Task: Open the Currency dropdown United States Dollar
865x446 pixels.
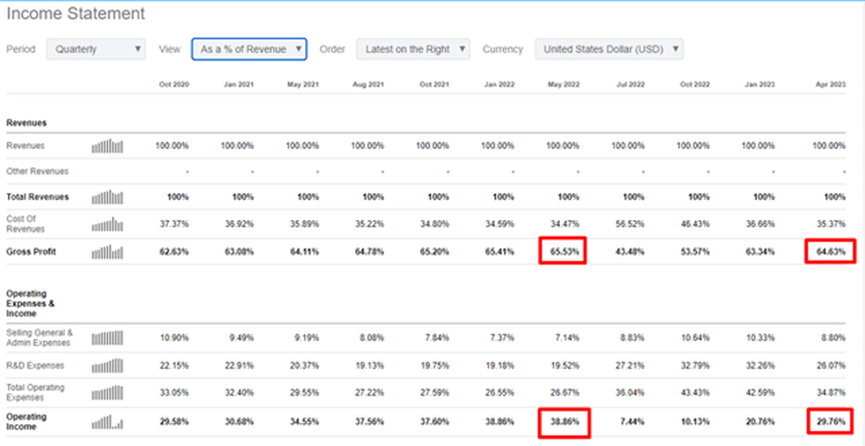Action: click(609, 49)
